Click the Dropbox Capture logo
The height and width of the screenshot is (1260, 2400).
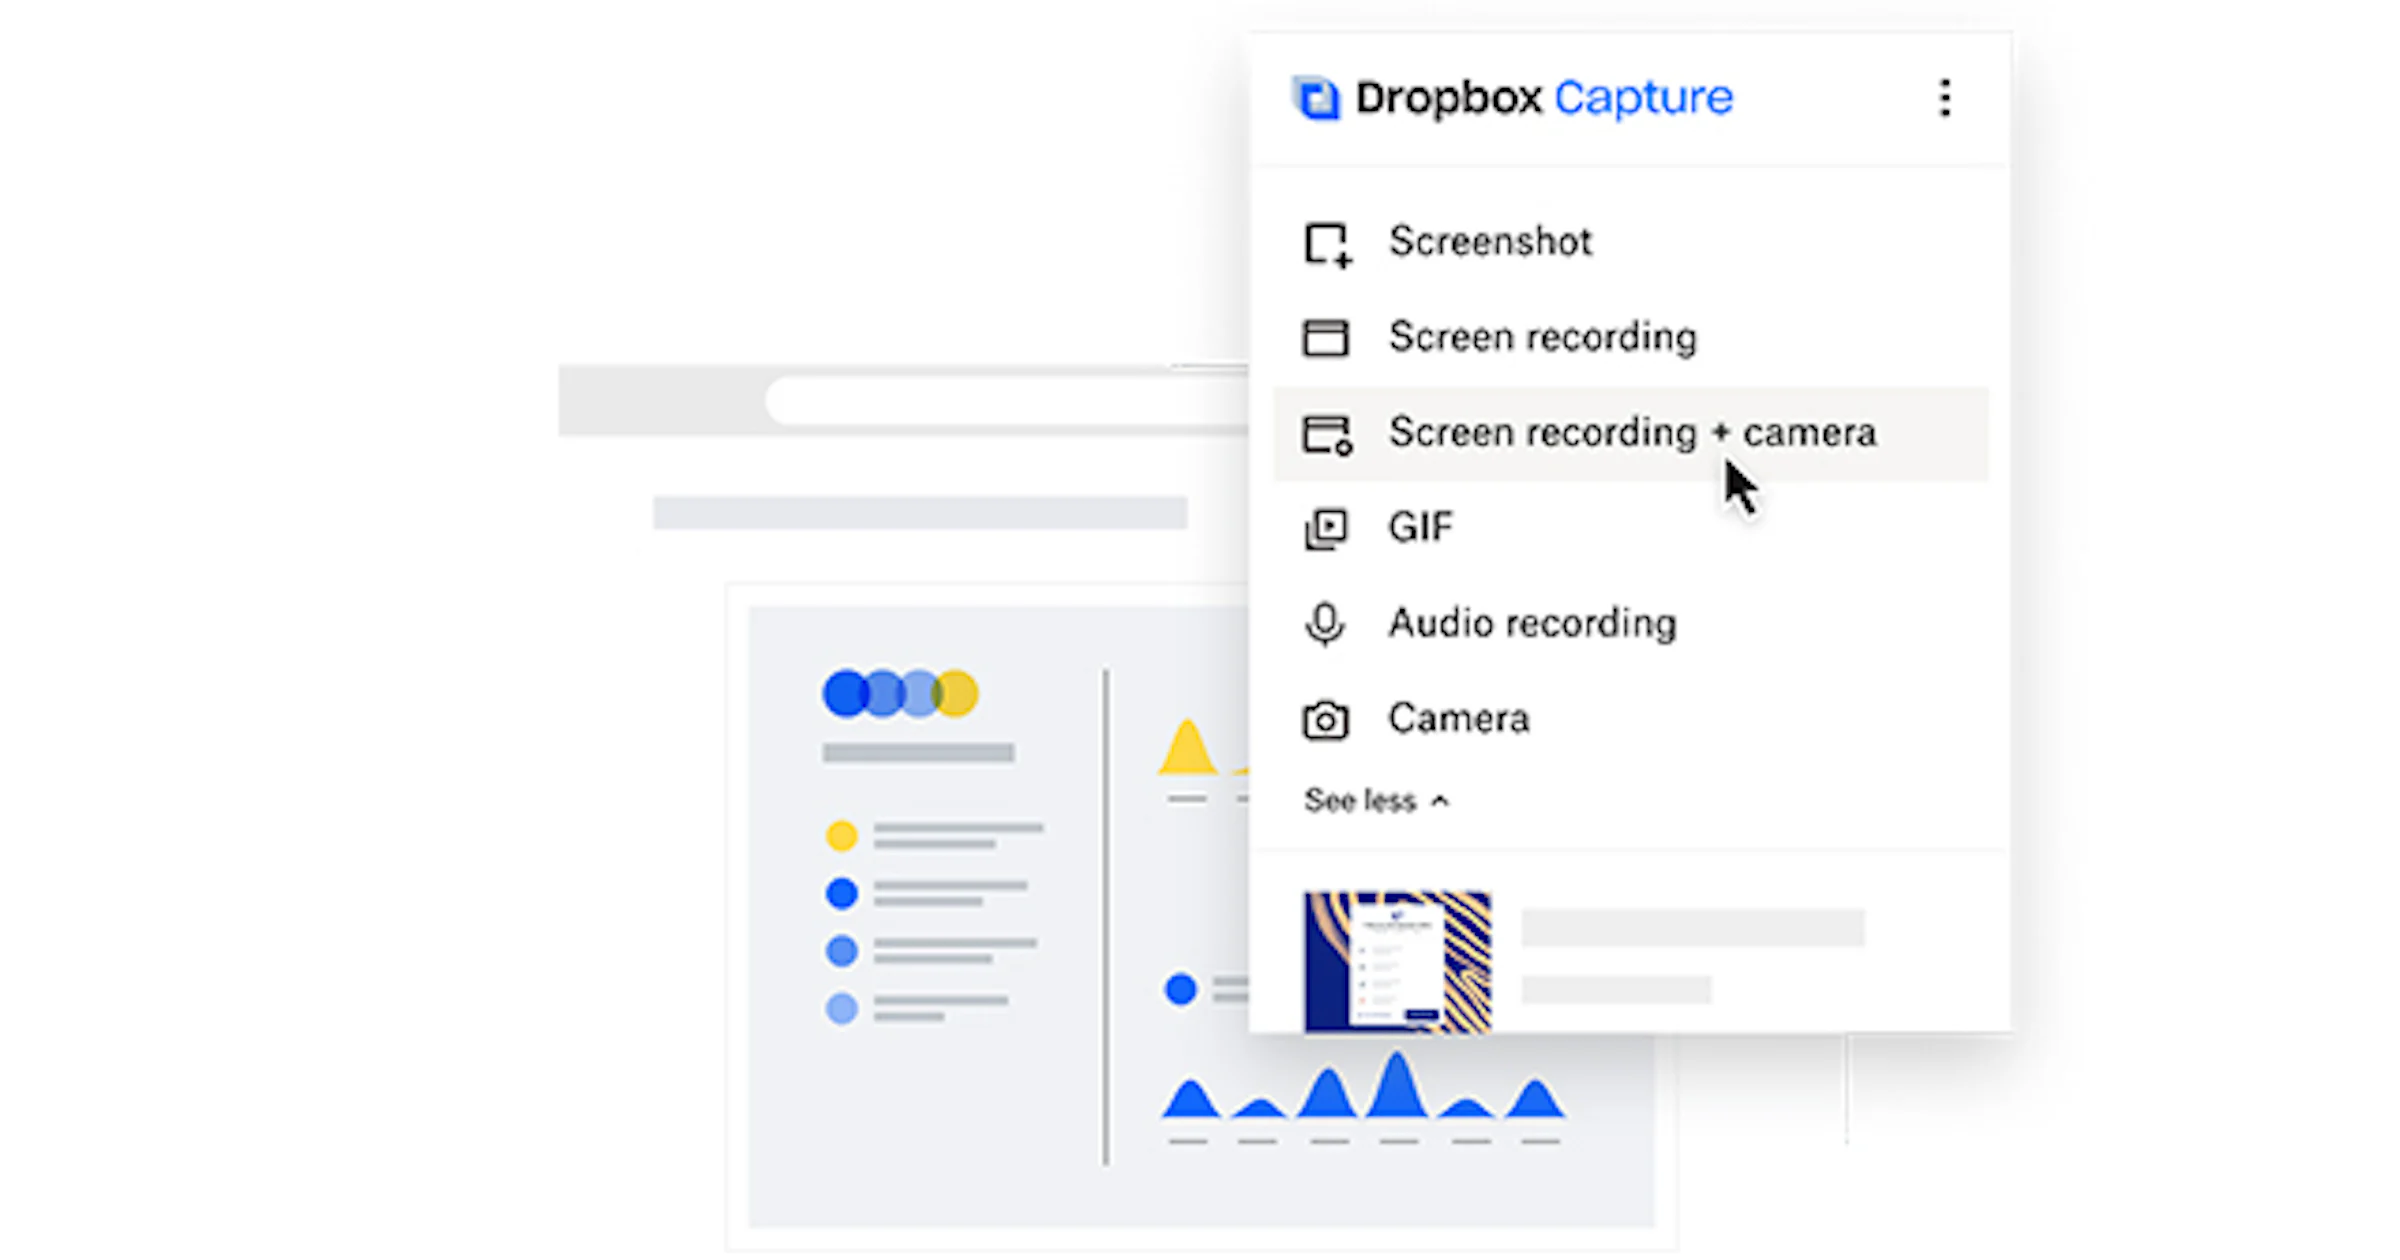(x=1318, y=97)
